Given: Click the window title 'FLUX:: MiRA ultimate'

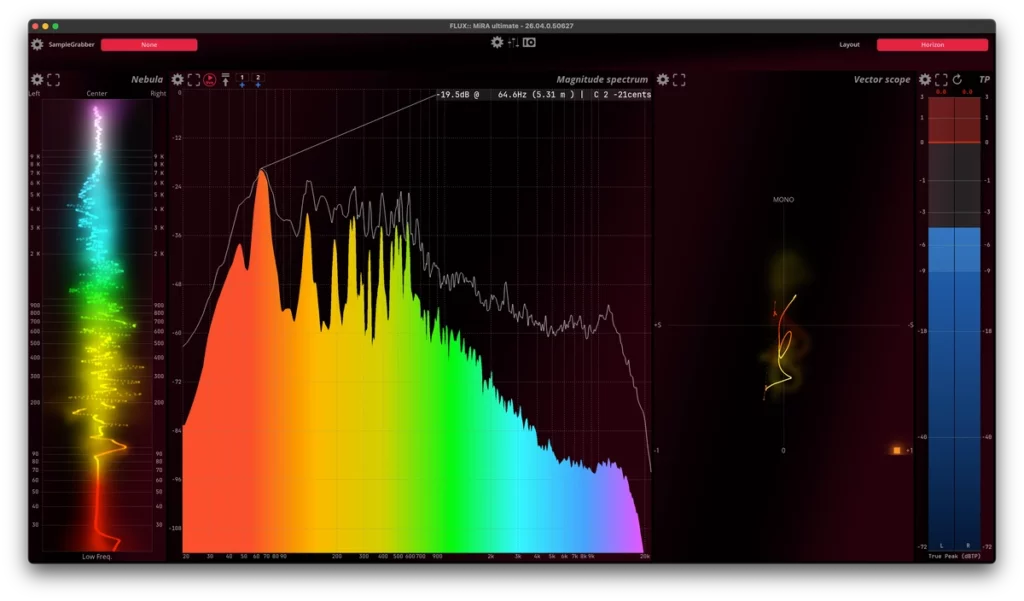Looking at the screenshot, I should coord(511,25).
